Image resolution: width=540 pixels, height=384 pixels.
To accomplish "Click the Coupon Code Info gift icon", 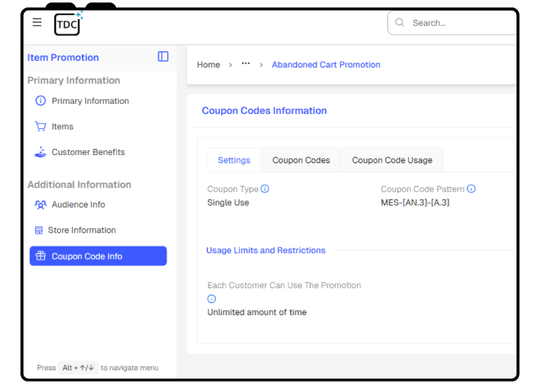I will [41, 256].
